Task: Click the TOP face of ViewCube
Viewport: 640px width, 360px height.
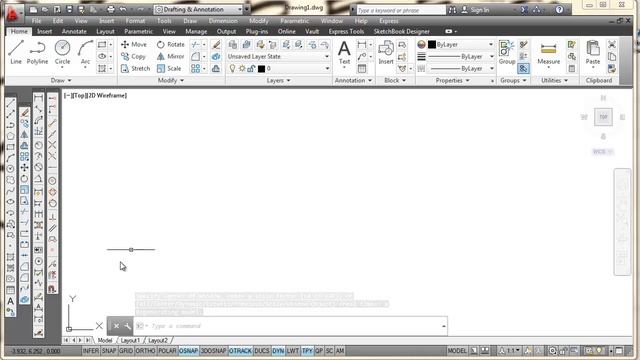Action: tap(603, 117)
